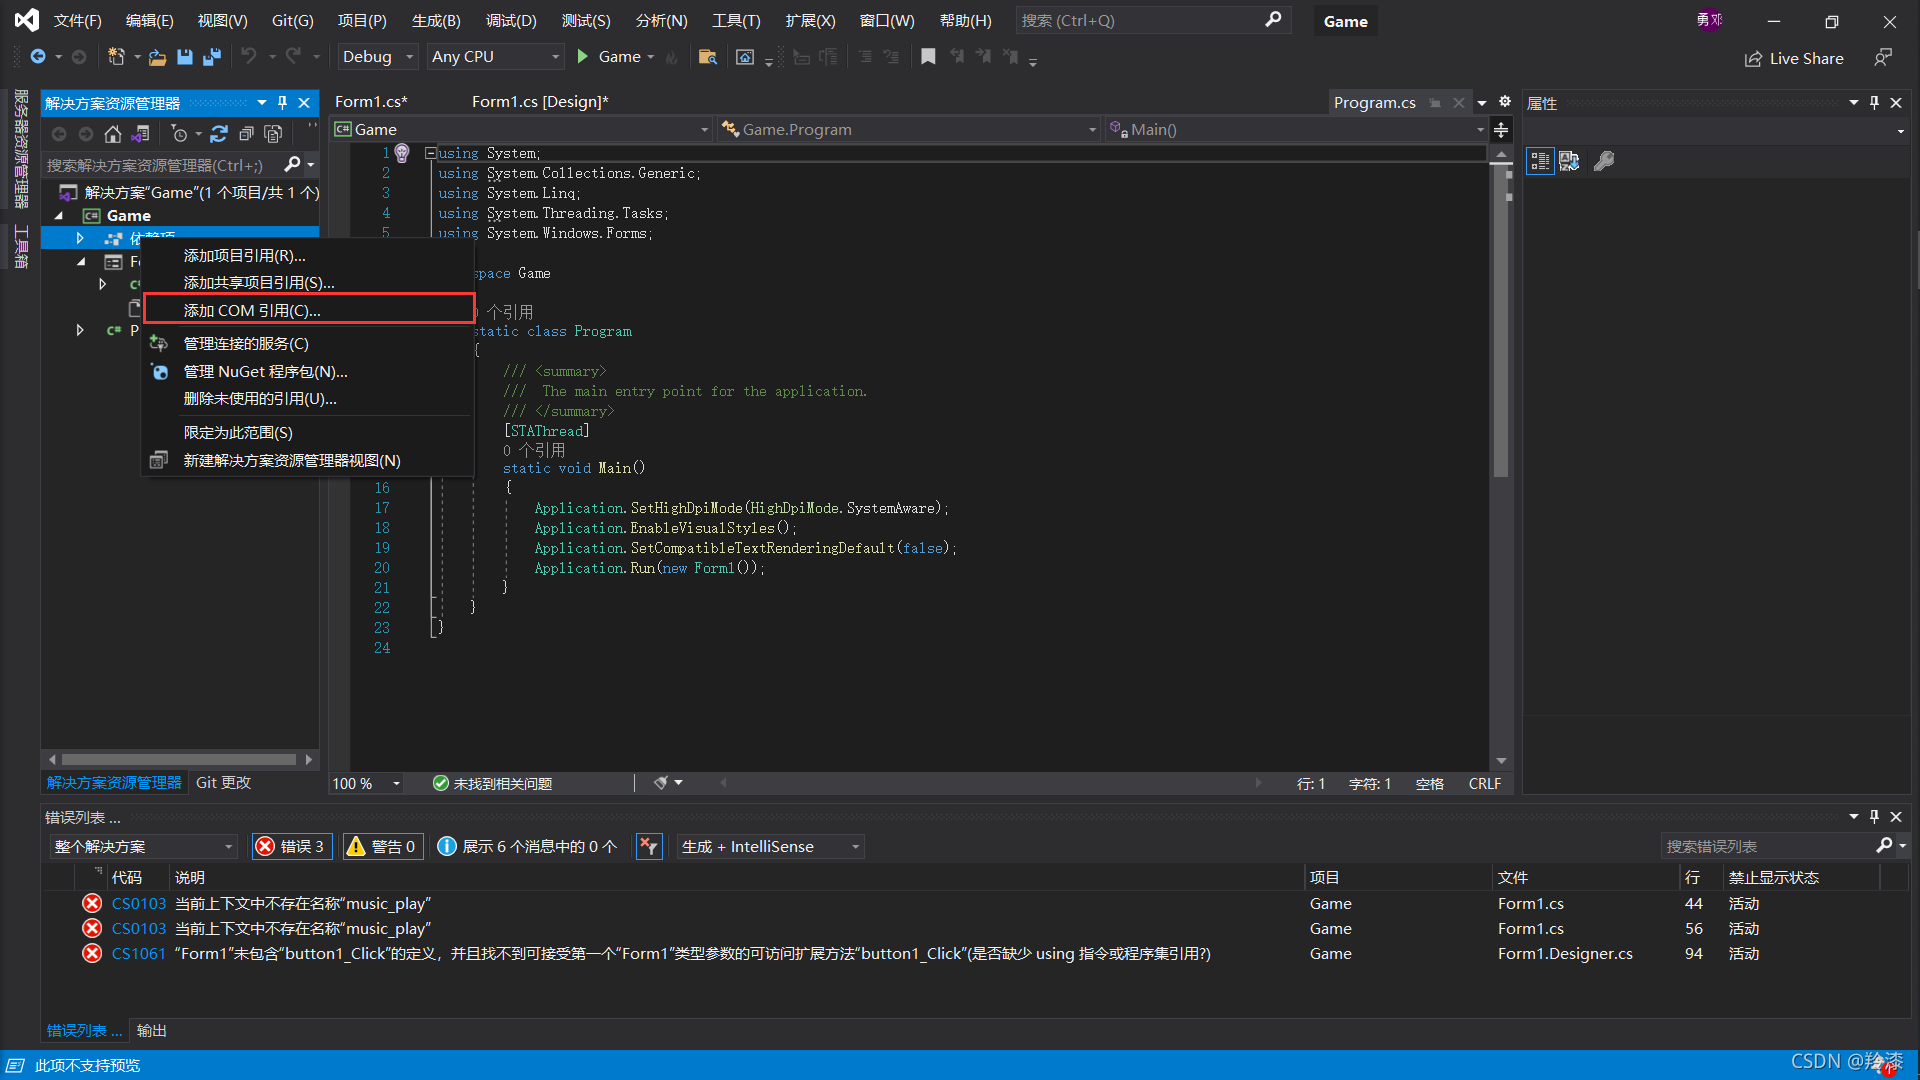Click the Solution Explorer sync refresh icon

coord(219,134)
